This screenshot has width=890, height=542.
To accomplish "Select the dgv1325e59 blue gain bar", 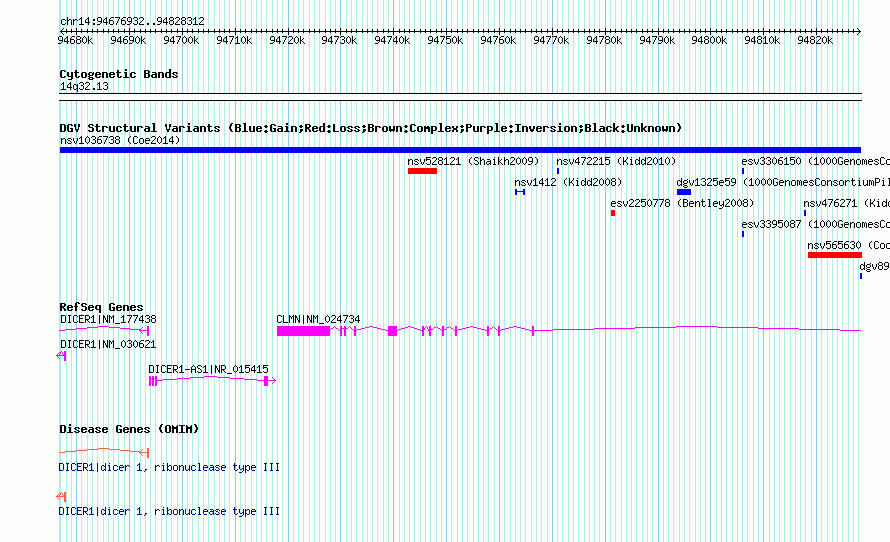I will point(684,192).
